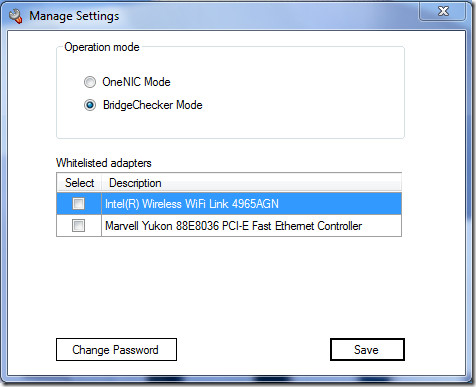476x387 pixels.
Task: Click the Manage Settings title bar text
Action: [x=74, y=16]
